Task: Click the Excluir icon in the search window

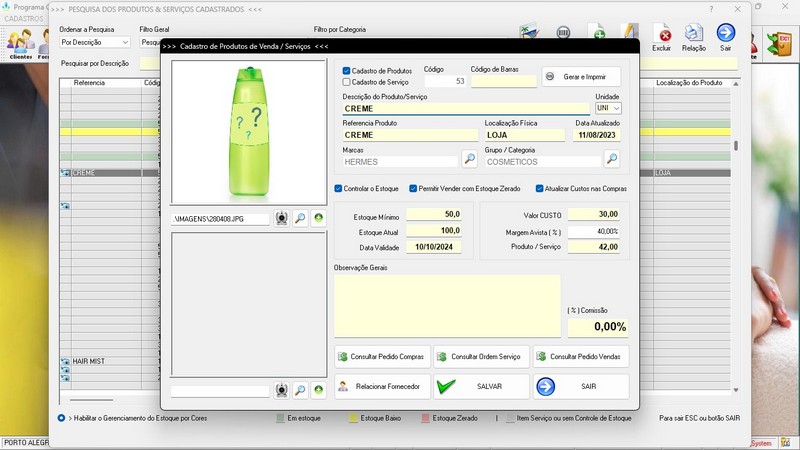Action: click(662, 37)
